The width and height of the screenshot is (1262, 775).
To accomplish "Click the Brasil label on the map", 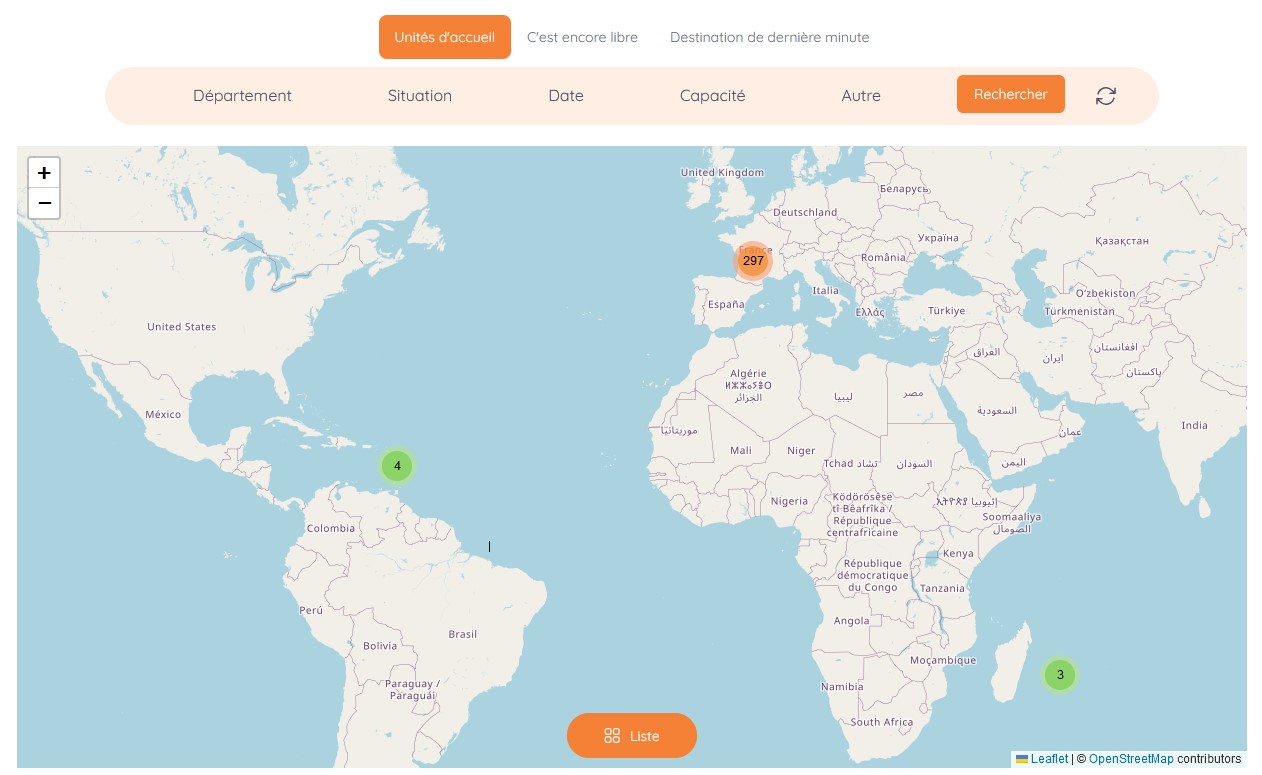I will pyautogui.click(x=463, y=634).
